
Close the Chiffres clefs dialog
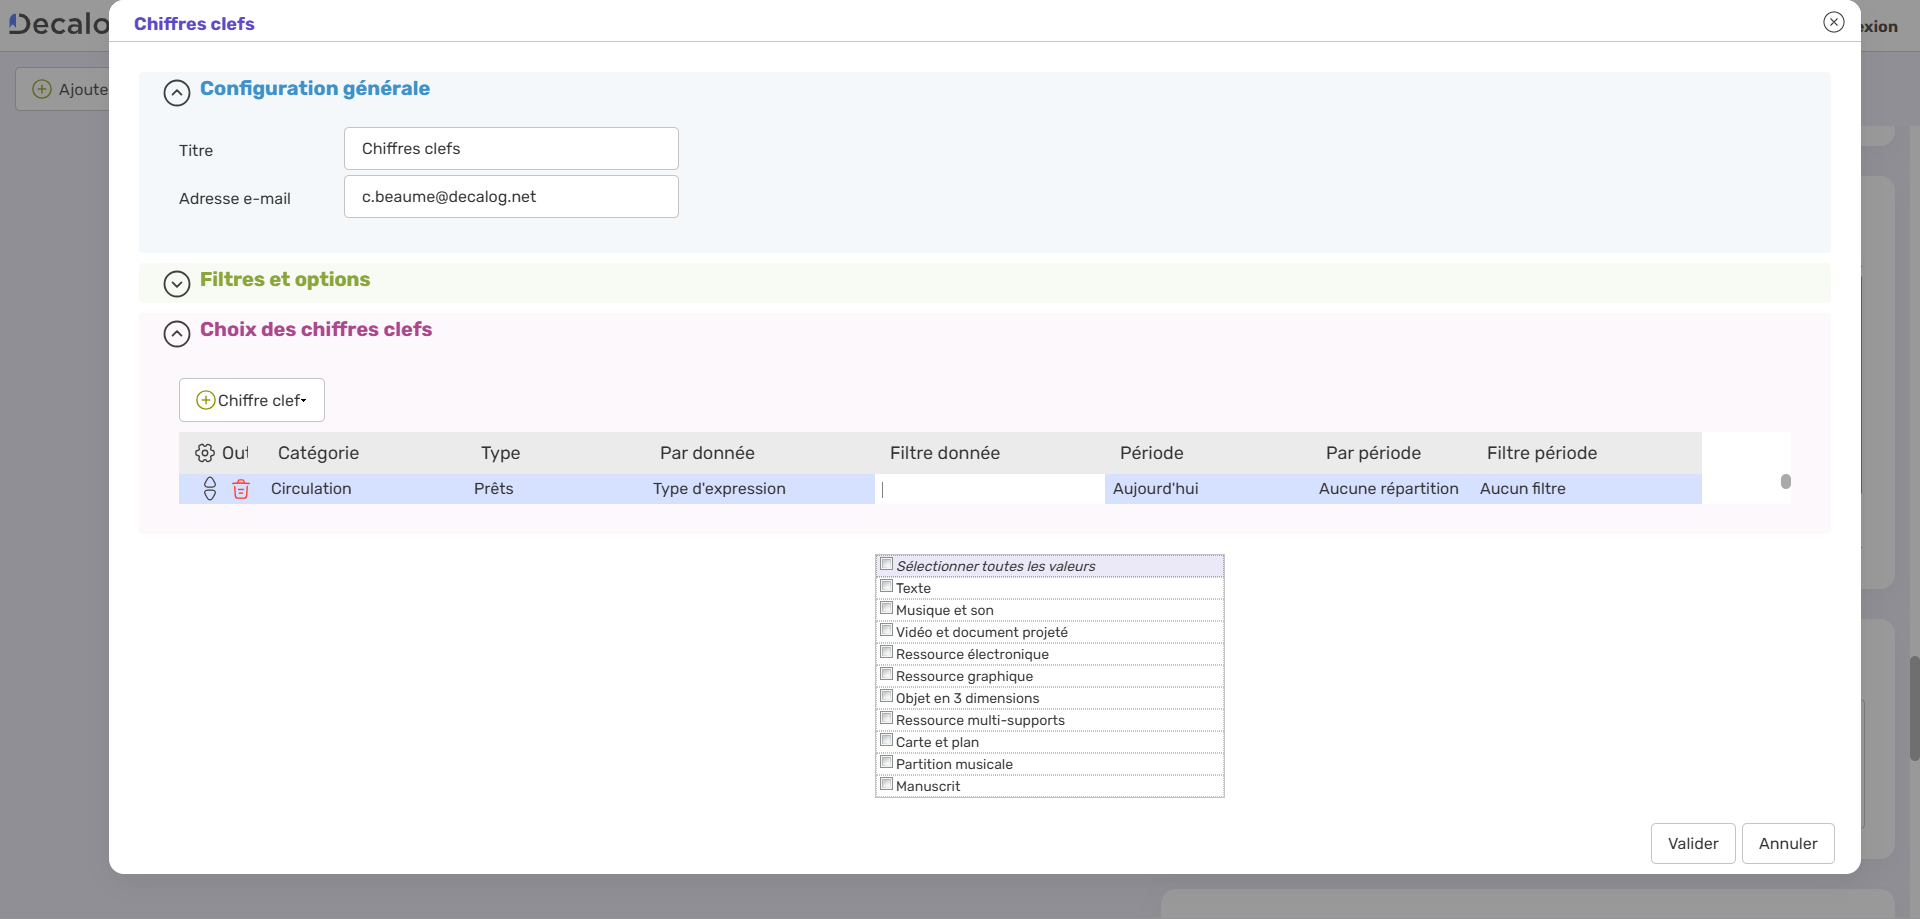tap(1833, 22)
